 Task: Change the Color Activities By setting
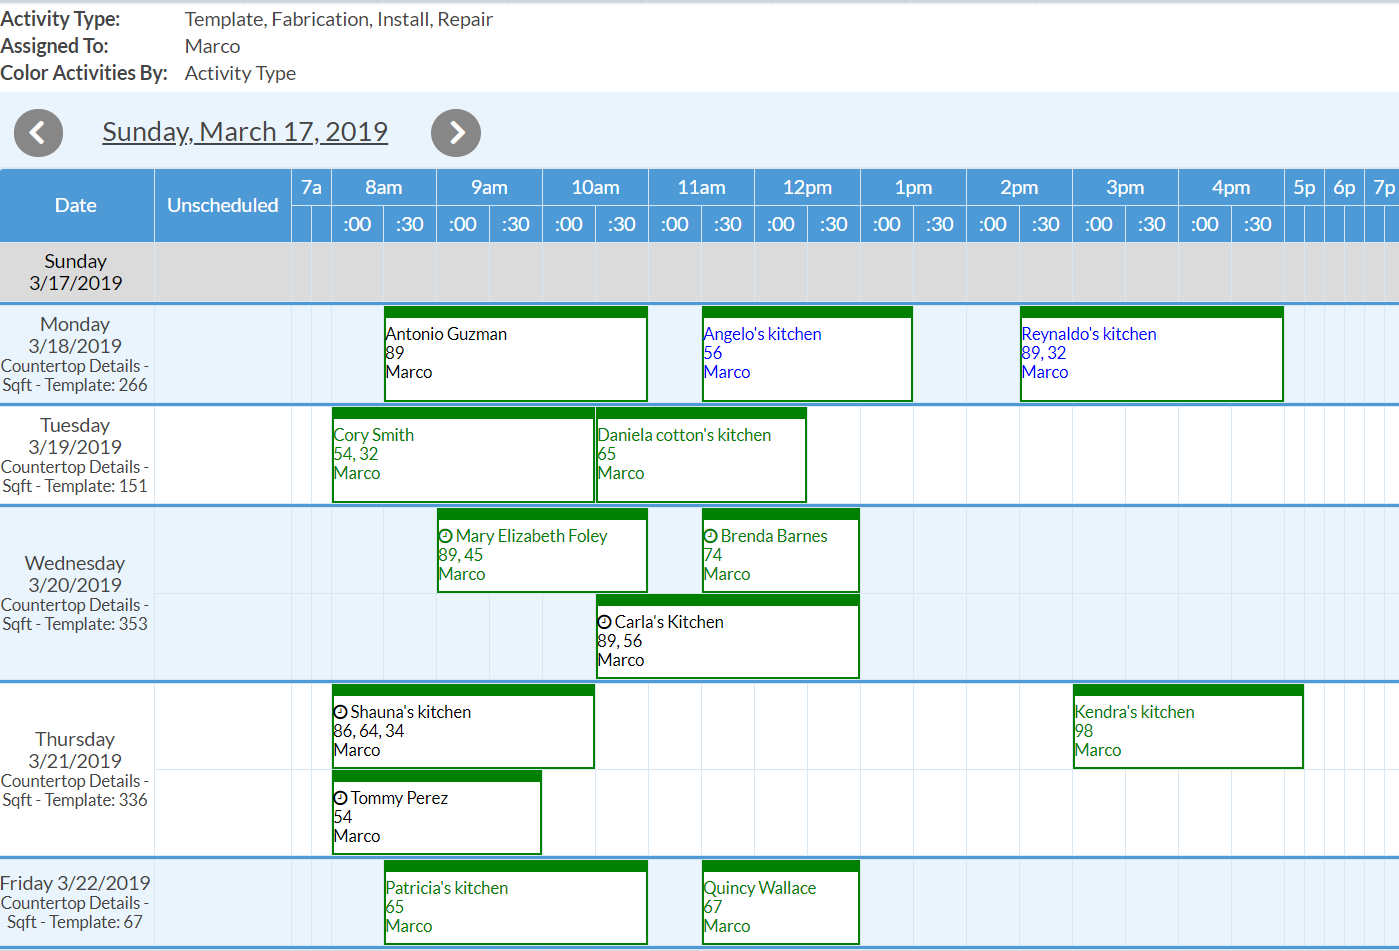(x=240, y=73)
